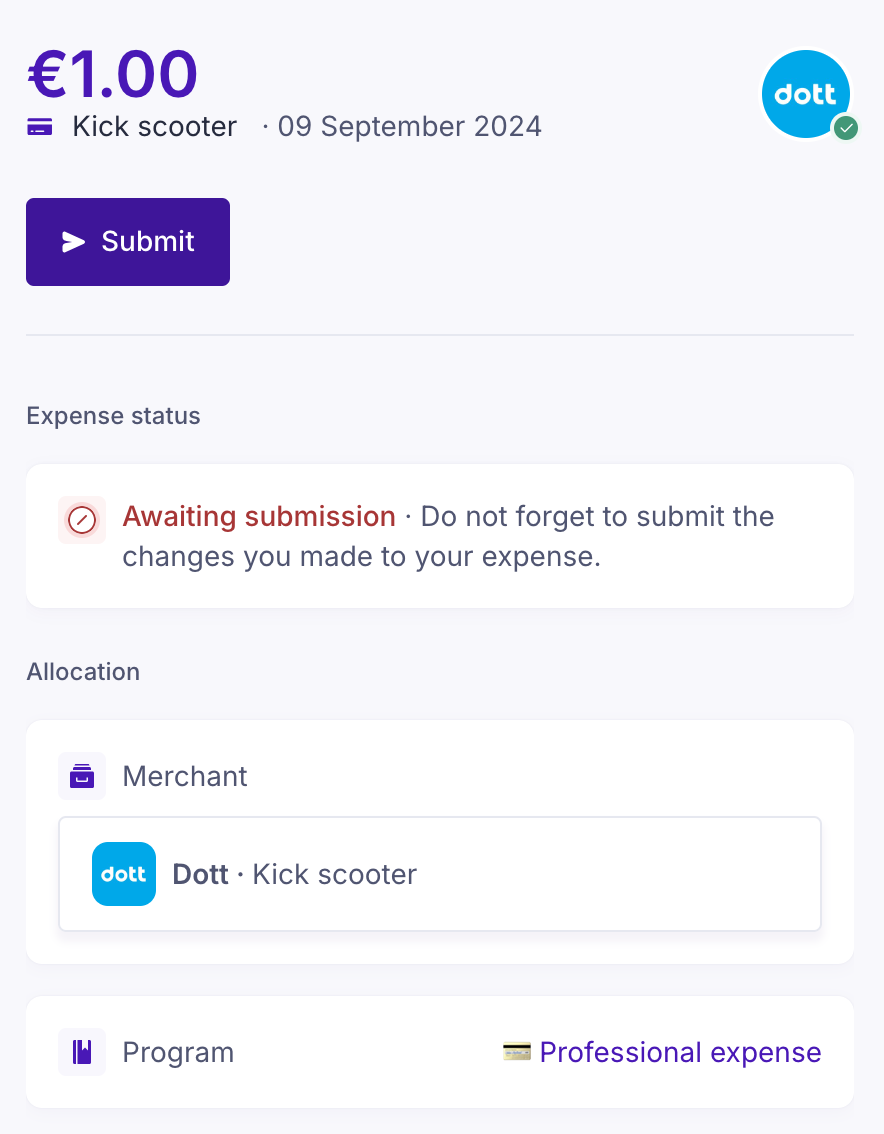
Task: Click the Allocation section heading
Action: tap(83, 672)
